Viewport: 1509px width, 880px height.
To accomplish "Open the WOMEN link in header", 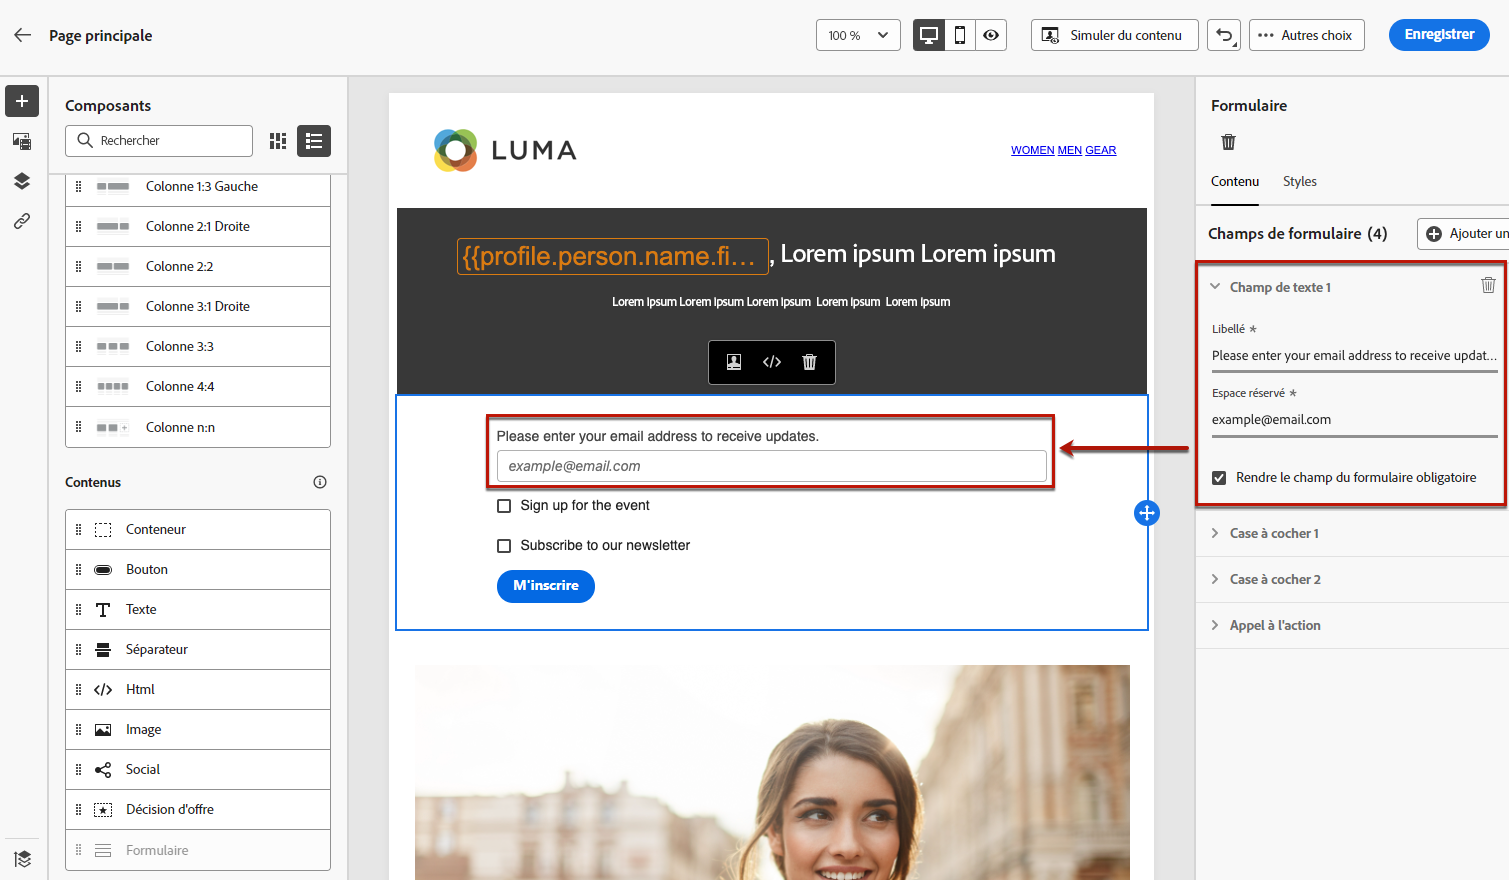I will [1033, 150].
